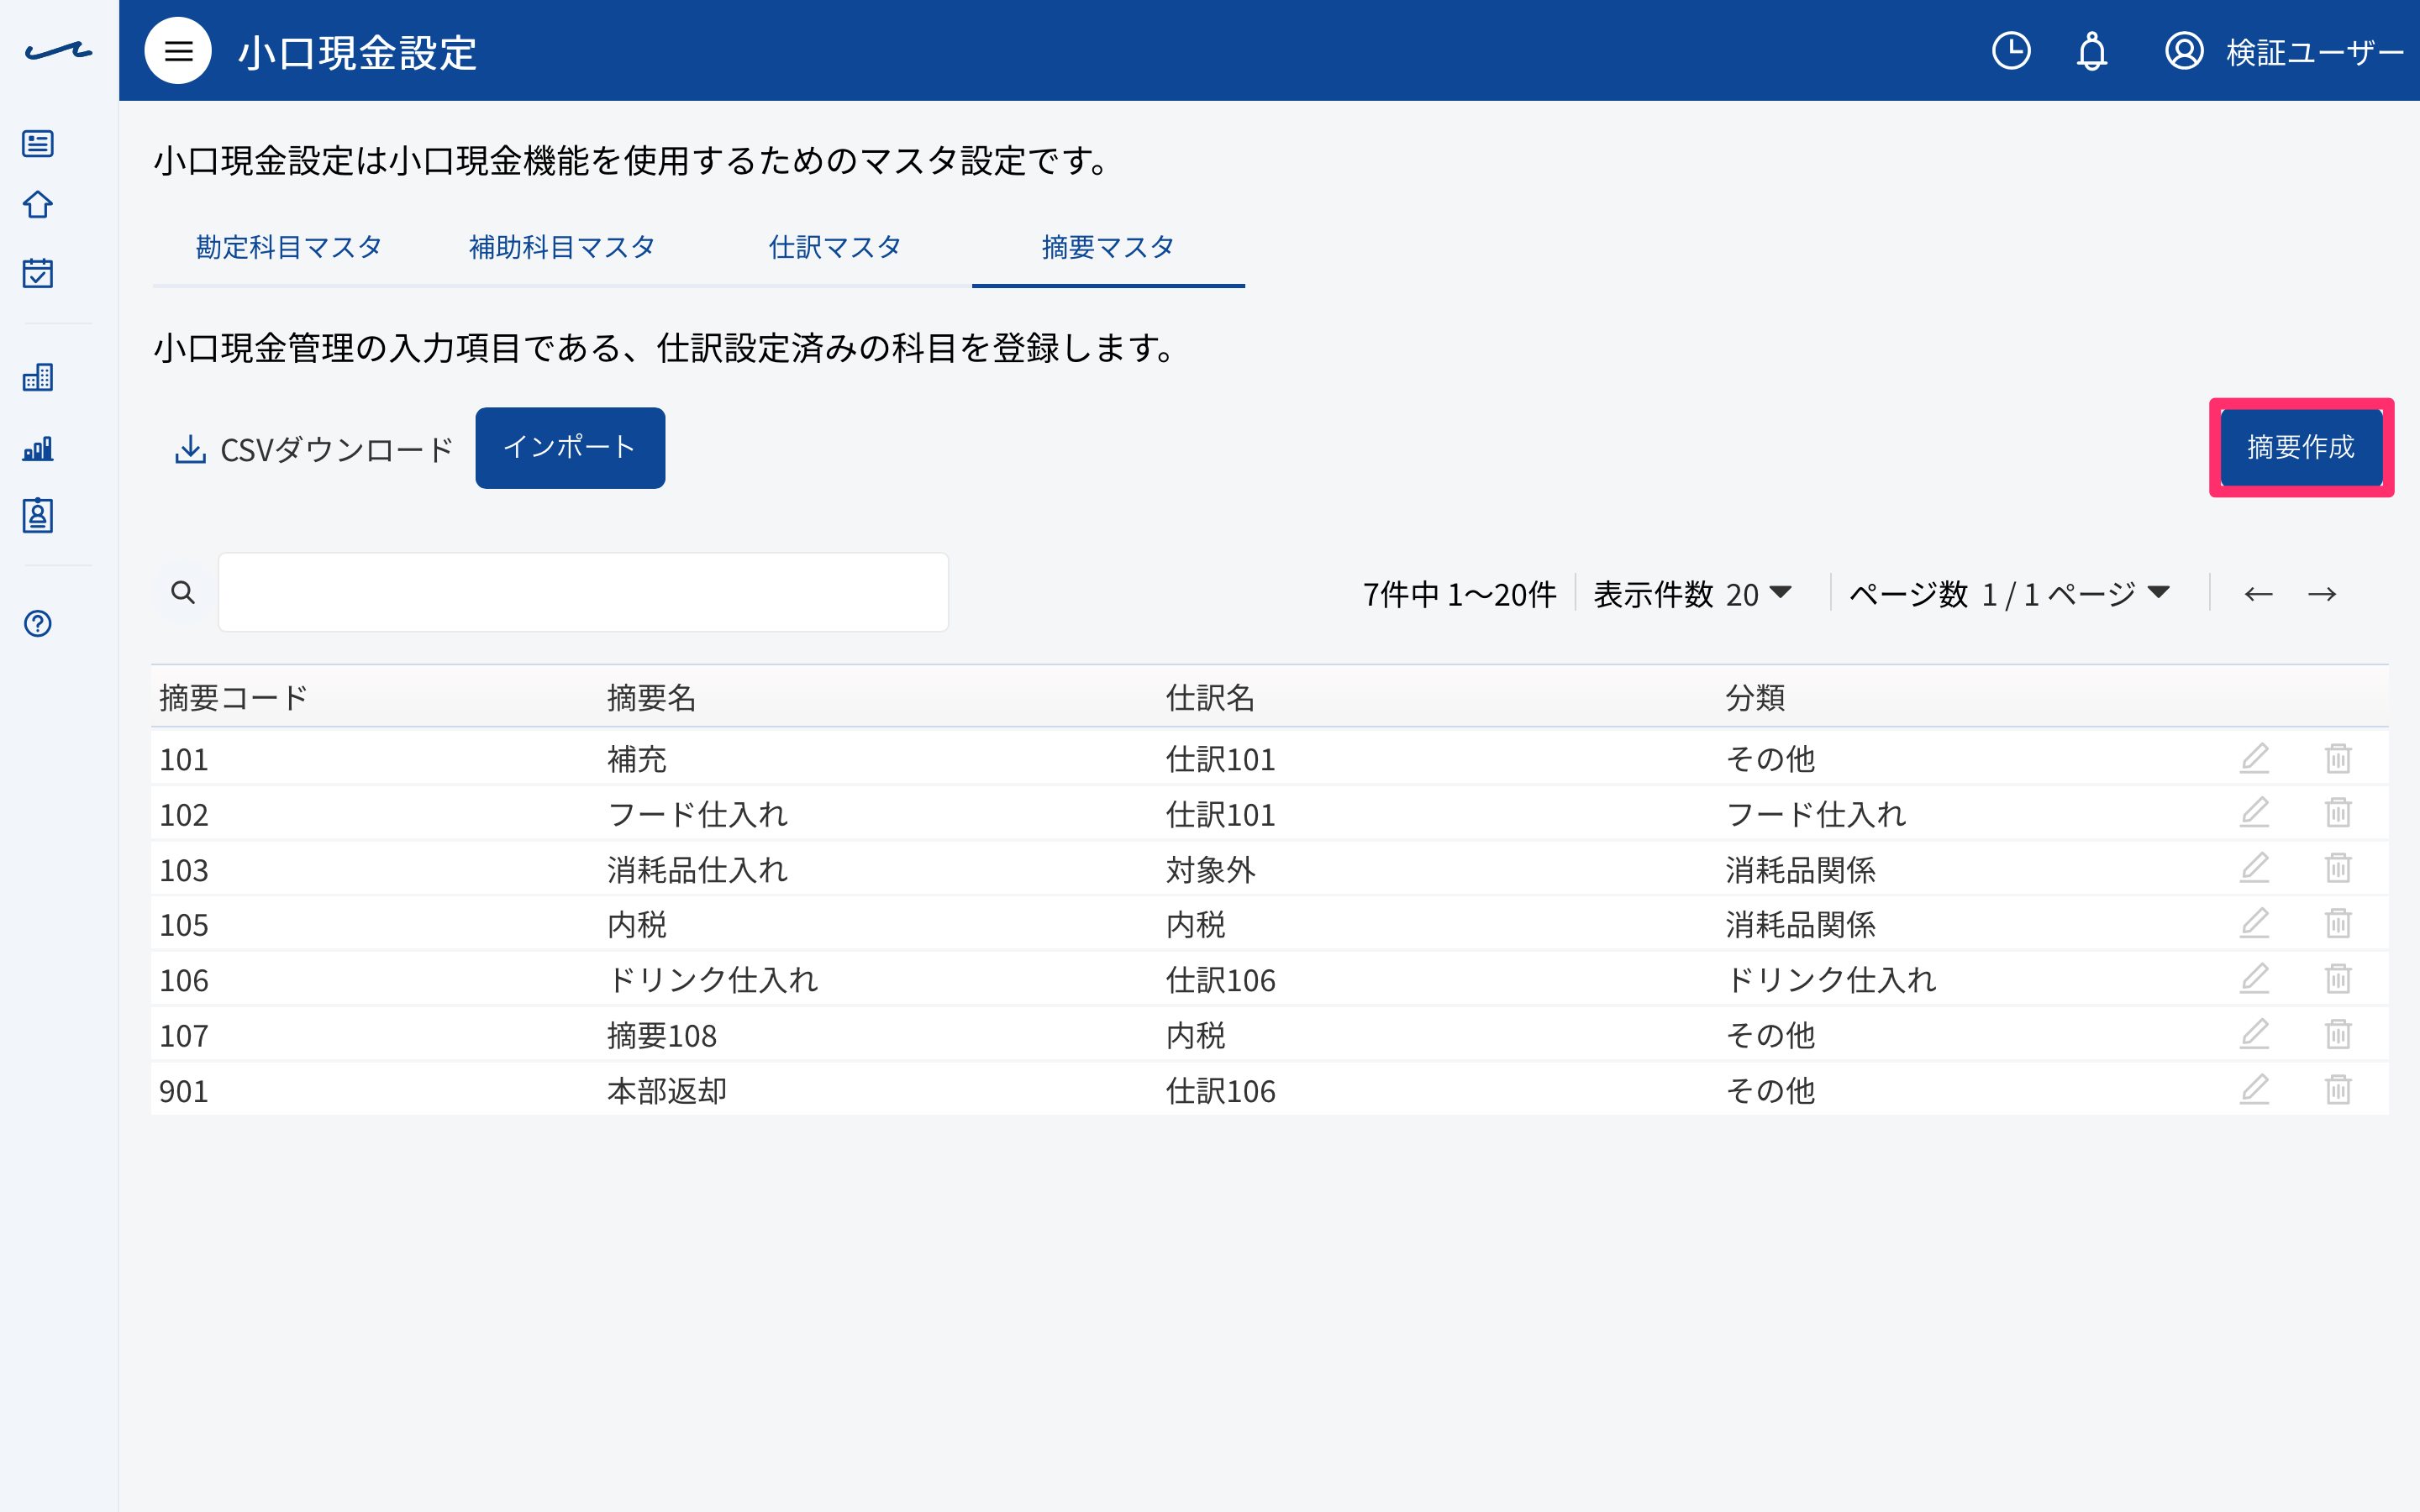
Task: Open the calendar check sidebar icon
Action: (38, 273)
